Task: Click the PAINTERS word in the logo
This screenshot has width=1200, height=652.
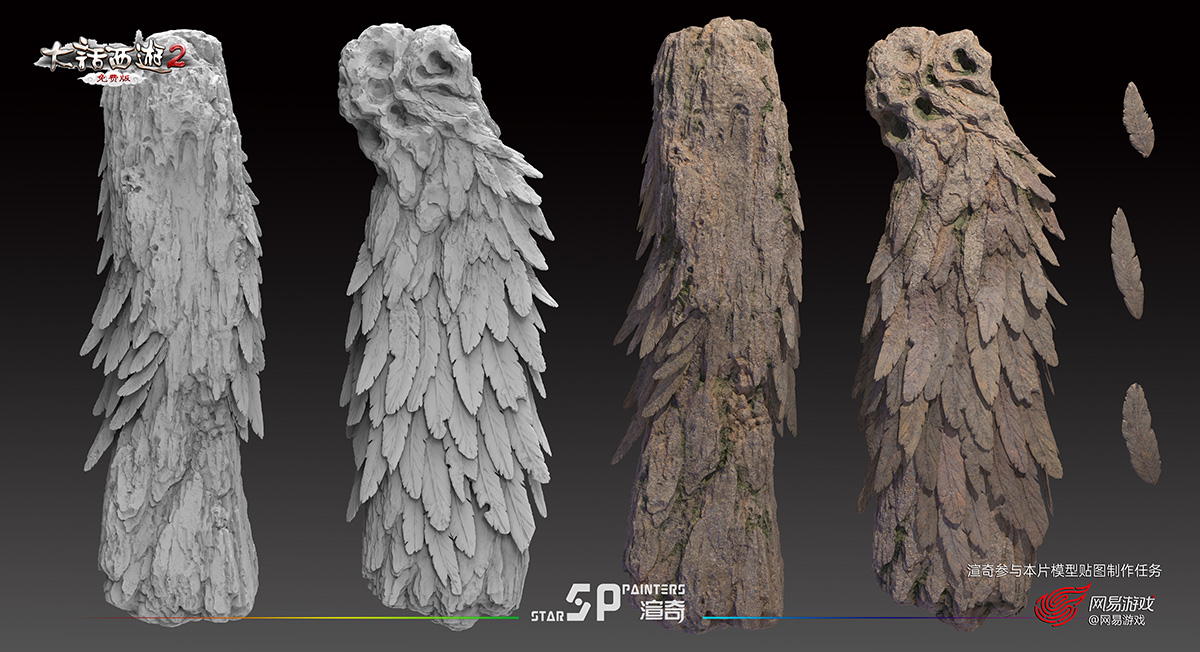Action: pyautogui.click(x=653, y=590)
